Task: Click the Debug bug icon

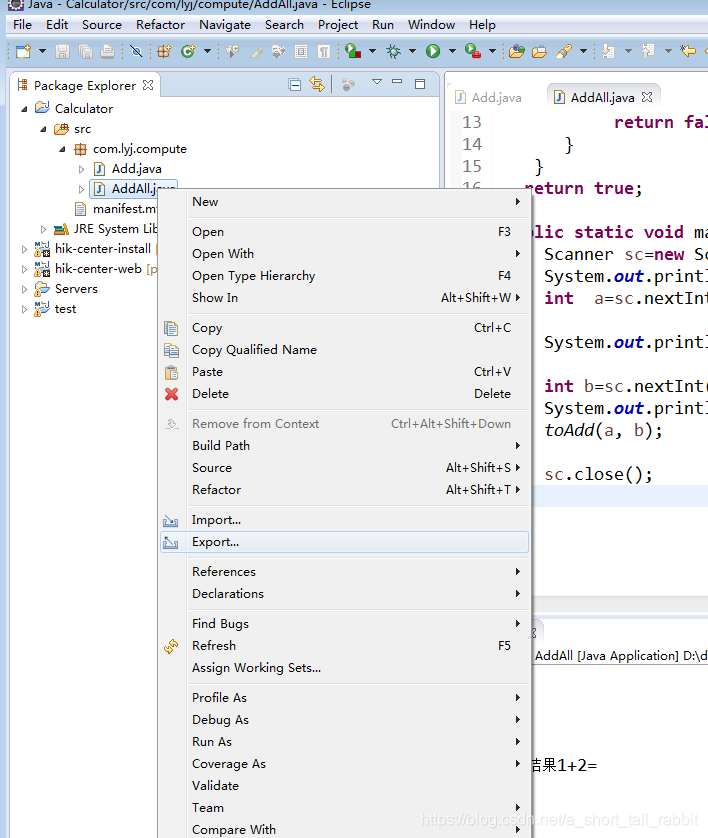Action: [394, 51]
